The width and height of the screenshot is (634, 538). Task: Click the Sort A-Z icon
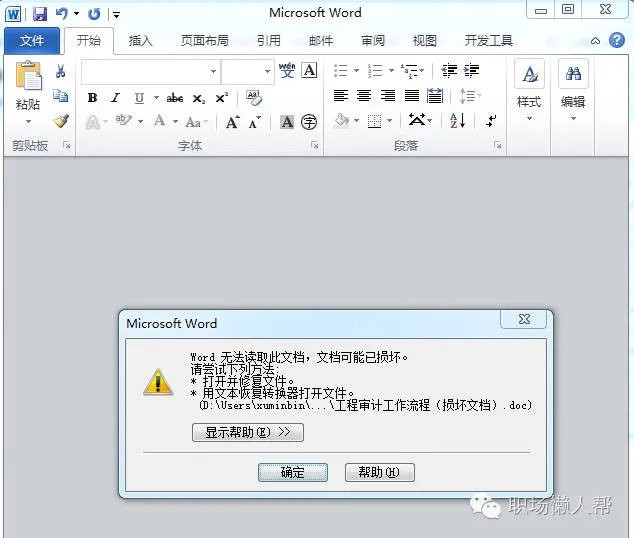458,120
